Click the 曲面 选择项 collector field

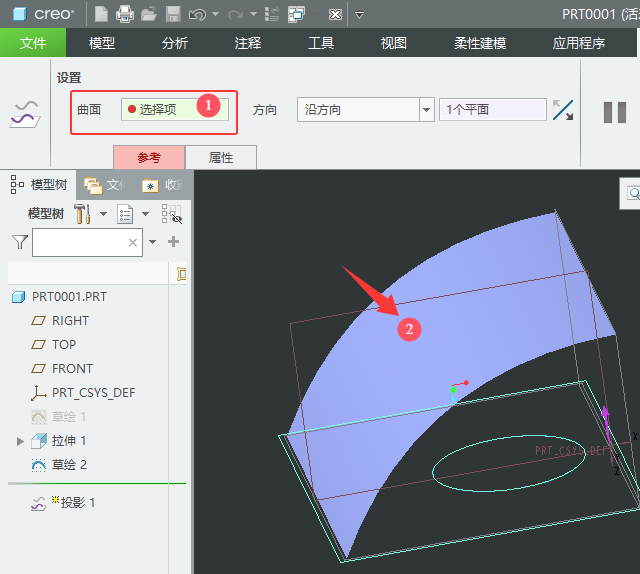coord(175,109)
